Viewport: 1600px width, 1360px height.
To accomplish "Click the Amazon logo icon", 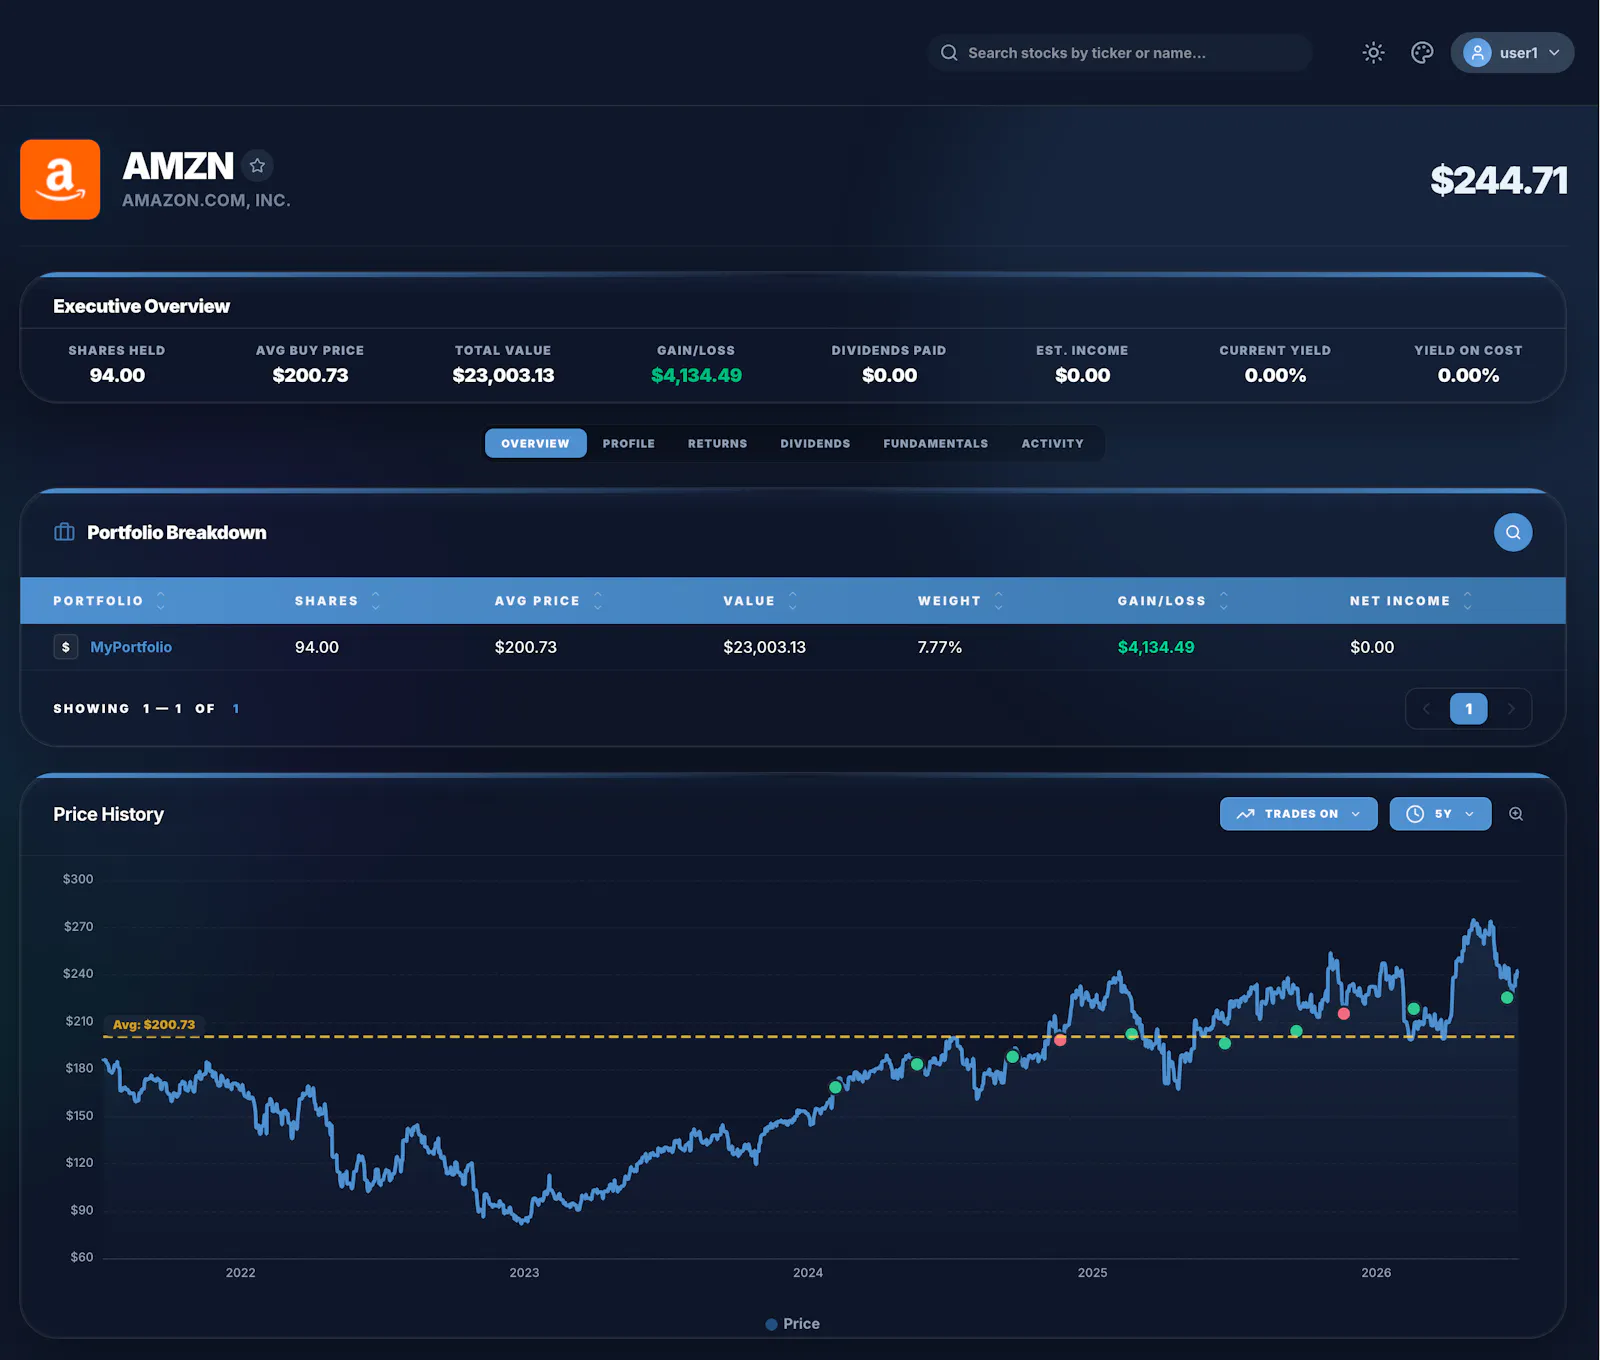I will point(60,179).
